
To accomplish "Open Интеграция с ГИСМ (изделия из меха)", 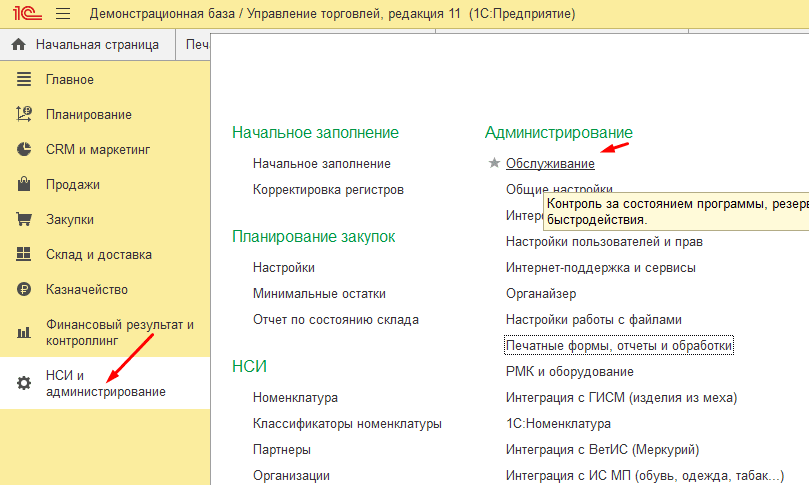I will pyautogui.click(x=621, y=398).
